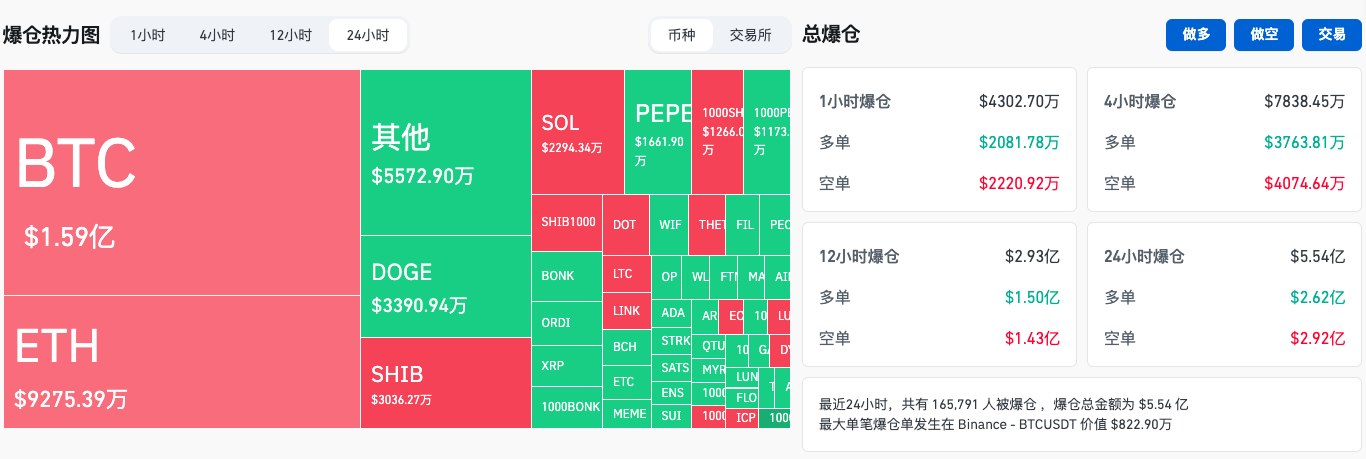
Task: Select the ETH liquidation tile
Action: pyautogui.click(x=182, y=362)
